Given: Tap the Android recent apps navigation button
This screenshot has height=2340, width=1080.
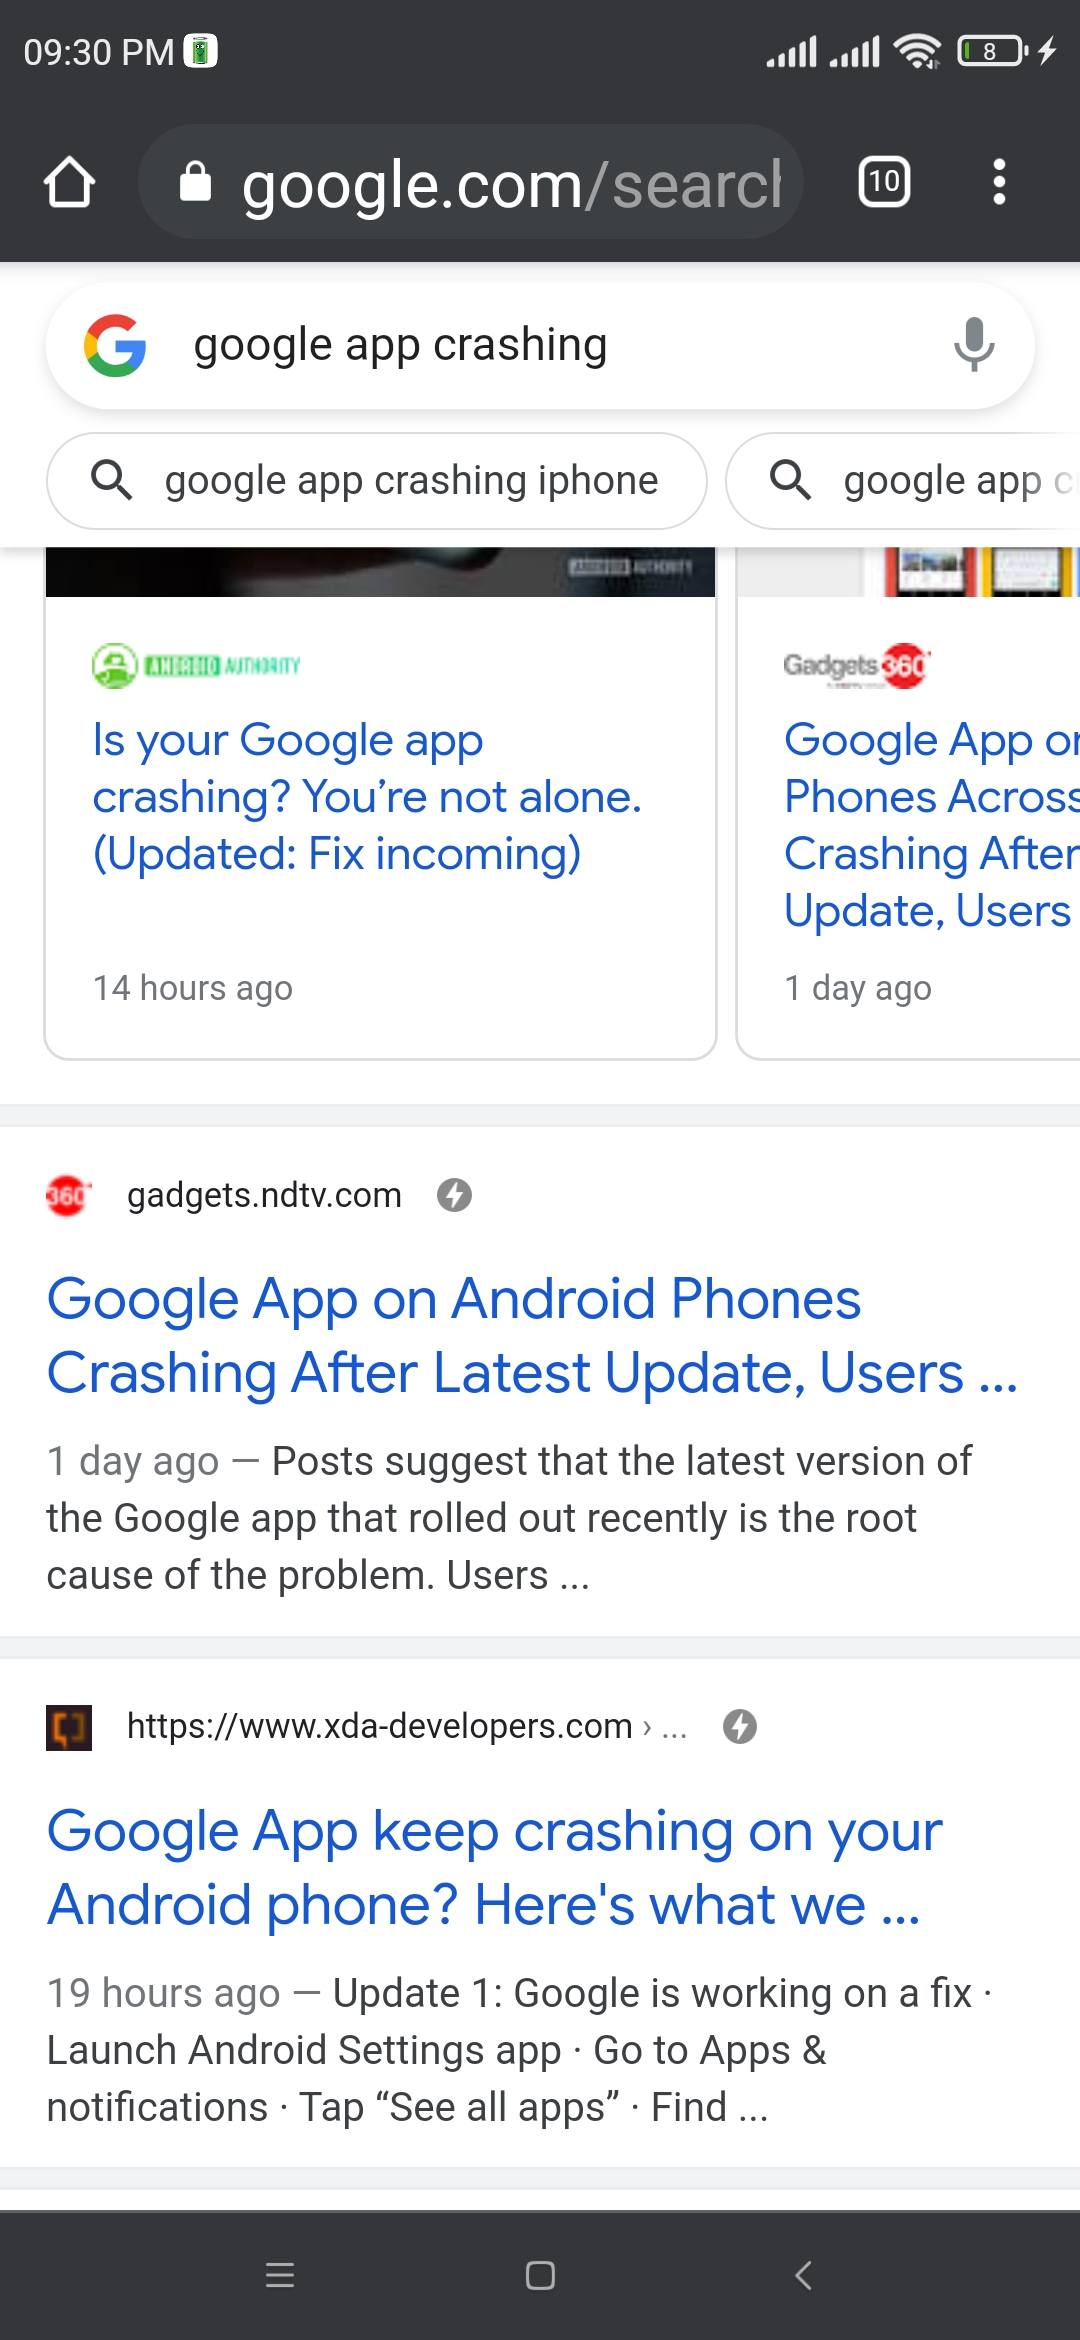Looking at the screenshot, I should point(280,2276).
